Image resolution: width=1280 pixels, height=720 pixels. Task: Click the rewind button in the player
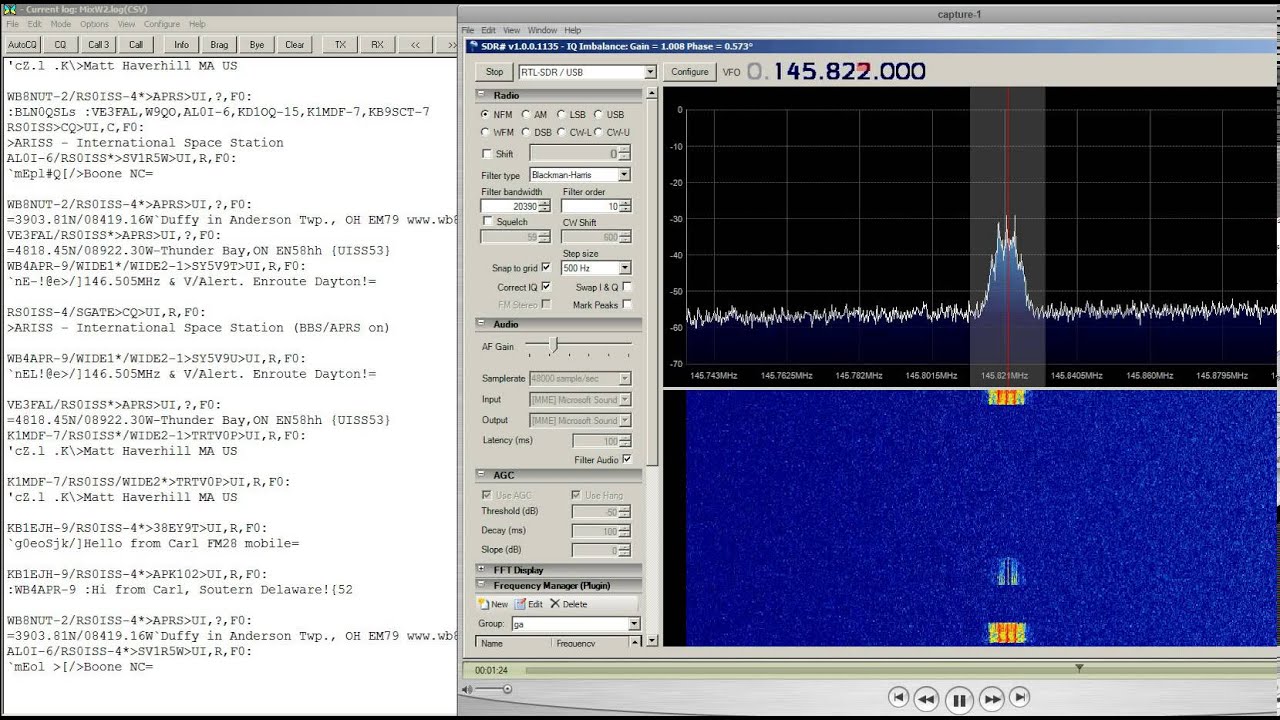(926, 699)
